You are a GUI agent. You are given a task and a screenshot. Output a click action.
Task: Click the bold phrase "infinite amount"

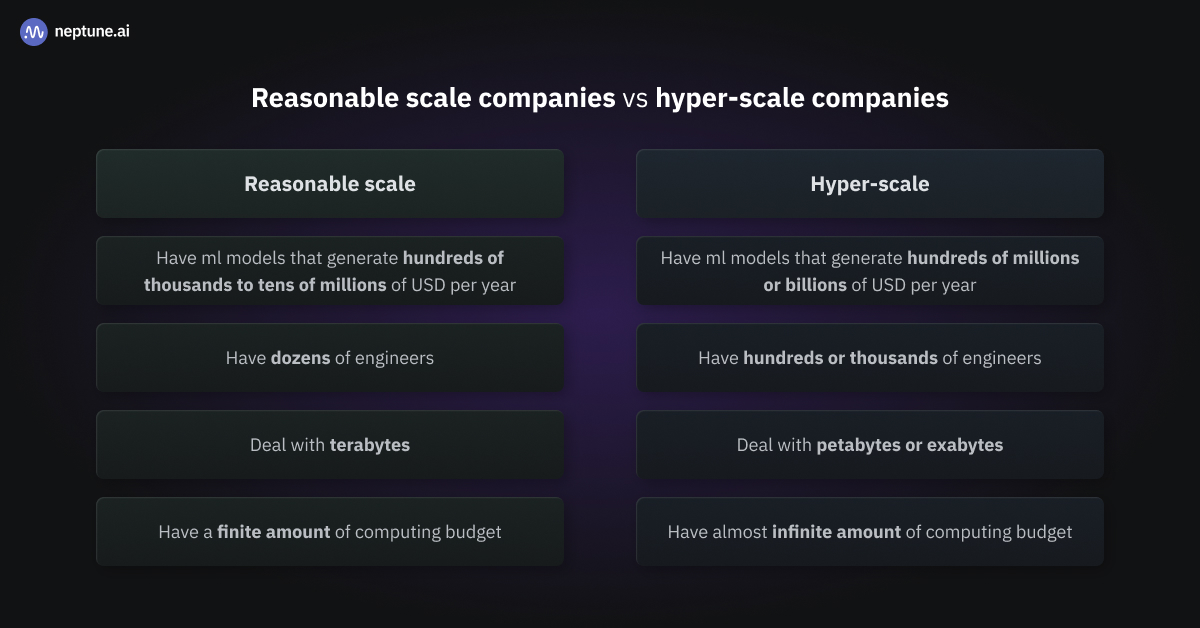(x=836, y=532)
